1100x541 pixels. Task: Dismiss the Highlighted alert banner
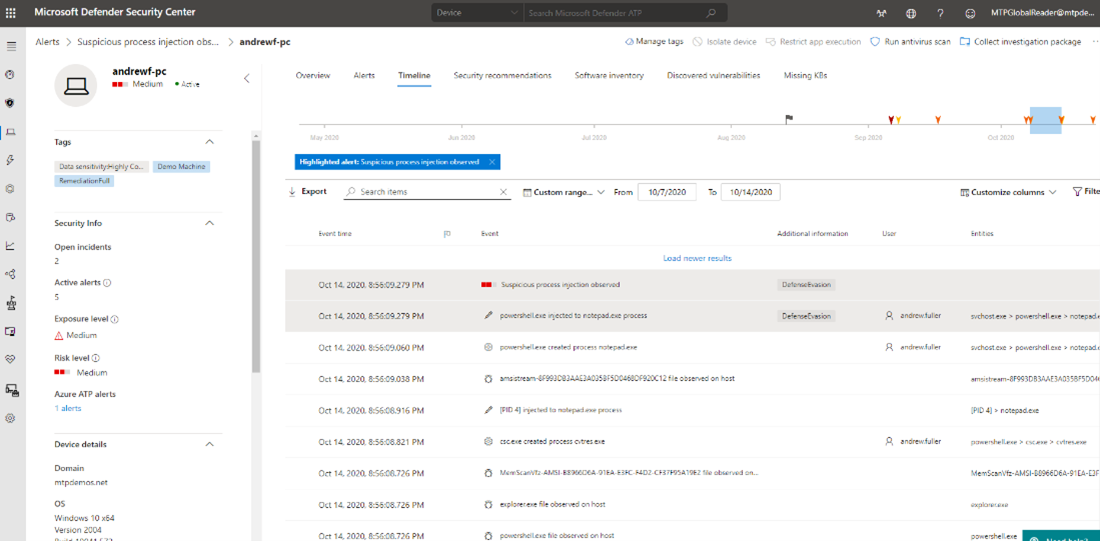tap(492, 162)
